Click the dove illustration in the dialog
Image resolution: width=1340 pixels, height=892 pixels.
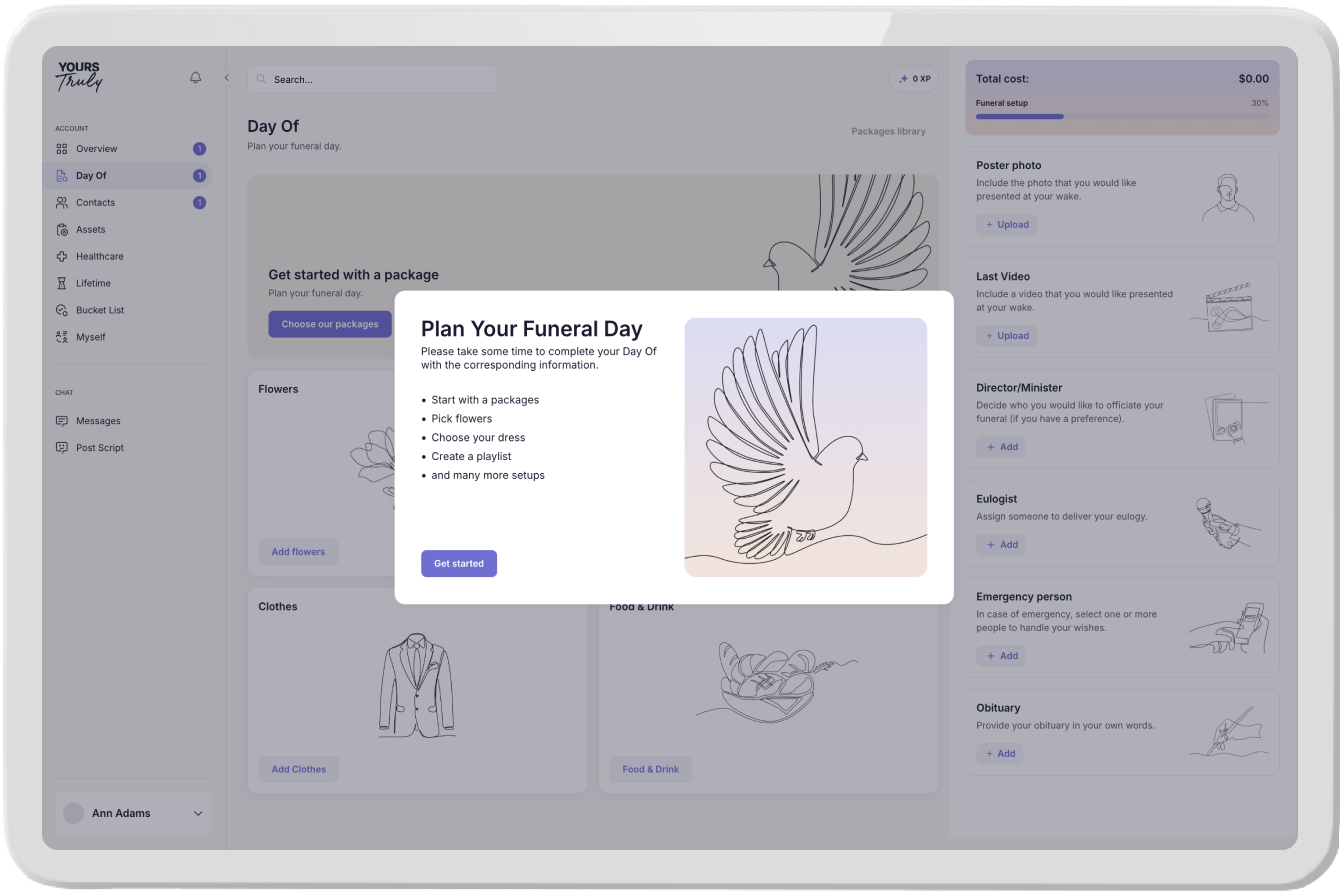pyautogui.click(x=806, y=447)
